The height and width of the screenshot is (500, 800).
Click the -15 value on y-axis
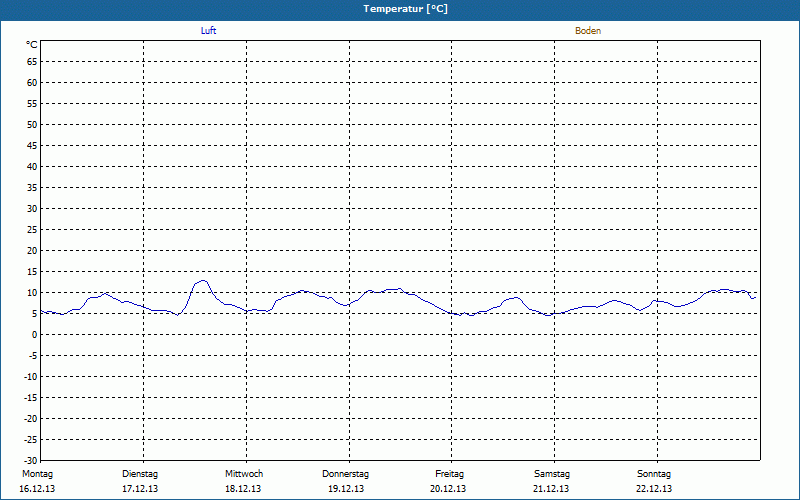click(x=30, y=397)
